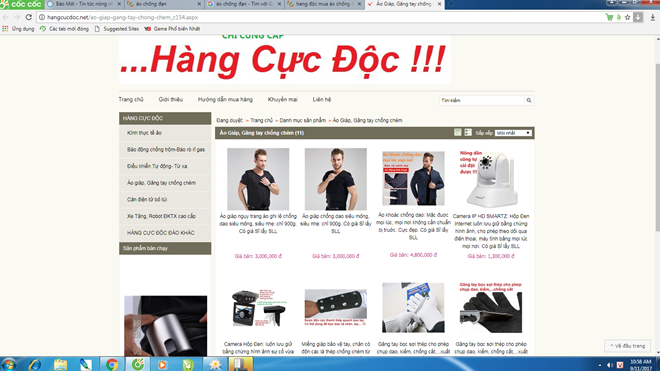Open File Explorer from the taskbar
The height and width of the screenshot is (371, 660).
[60, 364]
